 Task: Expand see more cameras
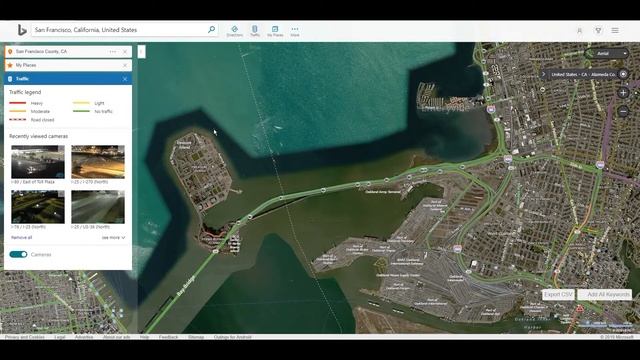point(113,238)
